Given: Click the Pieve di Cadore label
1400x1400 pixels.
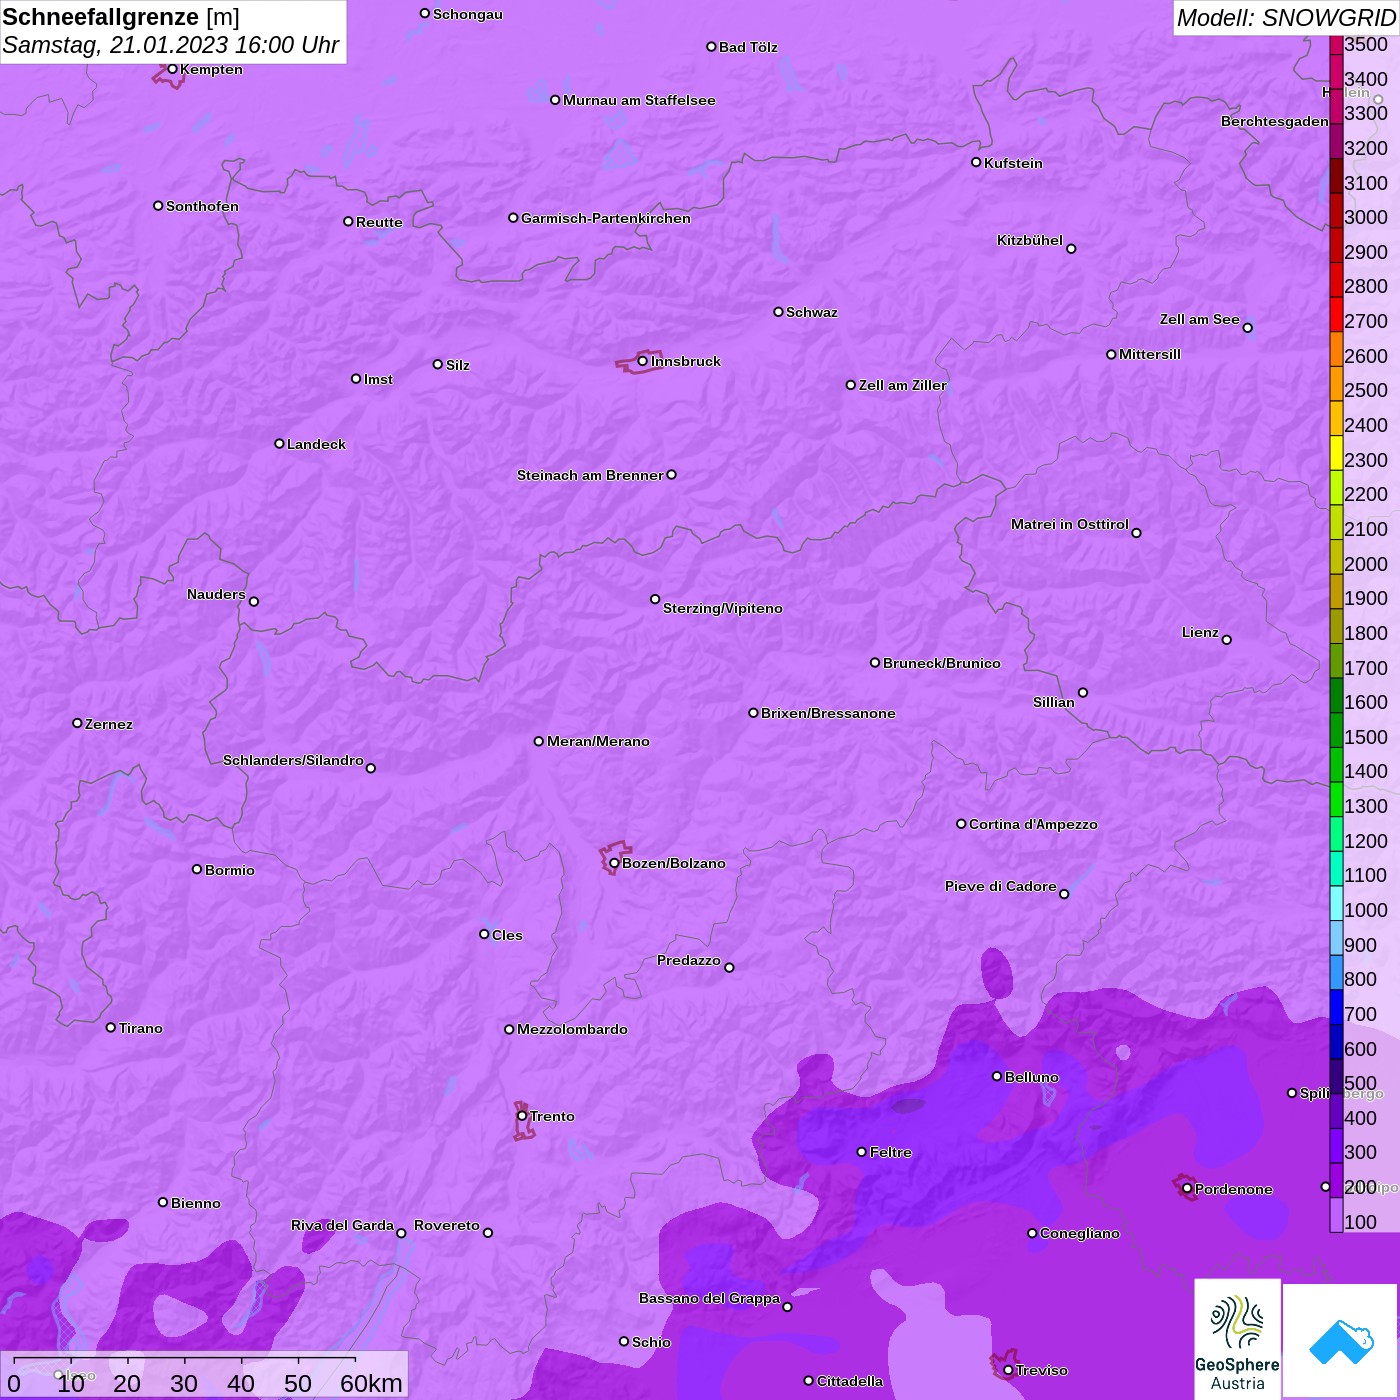Looking at the screenshot, I should (1001, 886).
